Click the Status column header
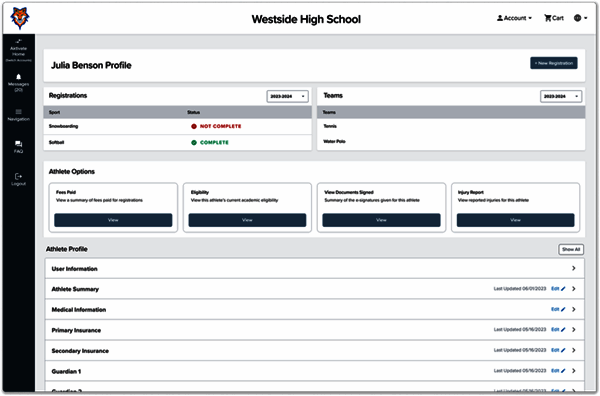 [x=194, y=112]
